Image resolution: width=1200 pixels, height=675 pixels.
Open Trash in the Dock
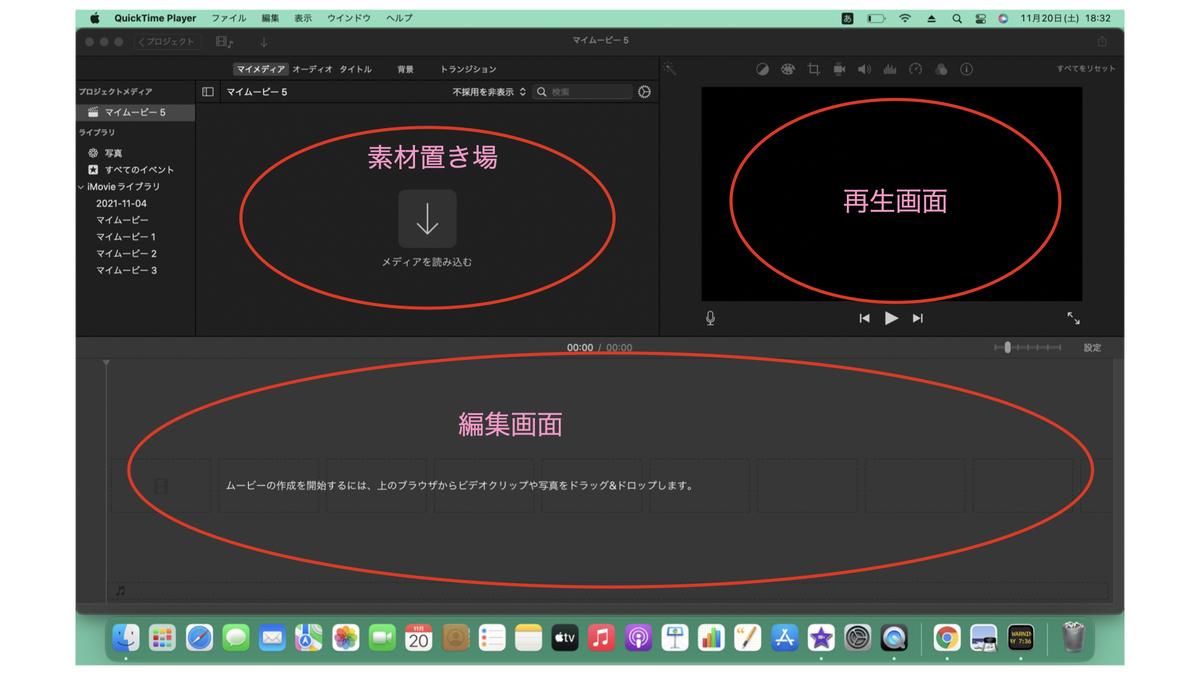1073,637
